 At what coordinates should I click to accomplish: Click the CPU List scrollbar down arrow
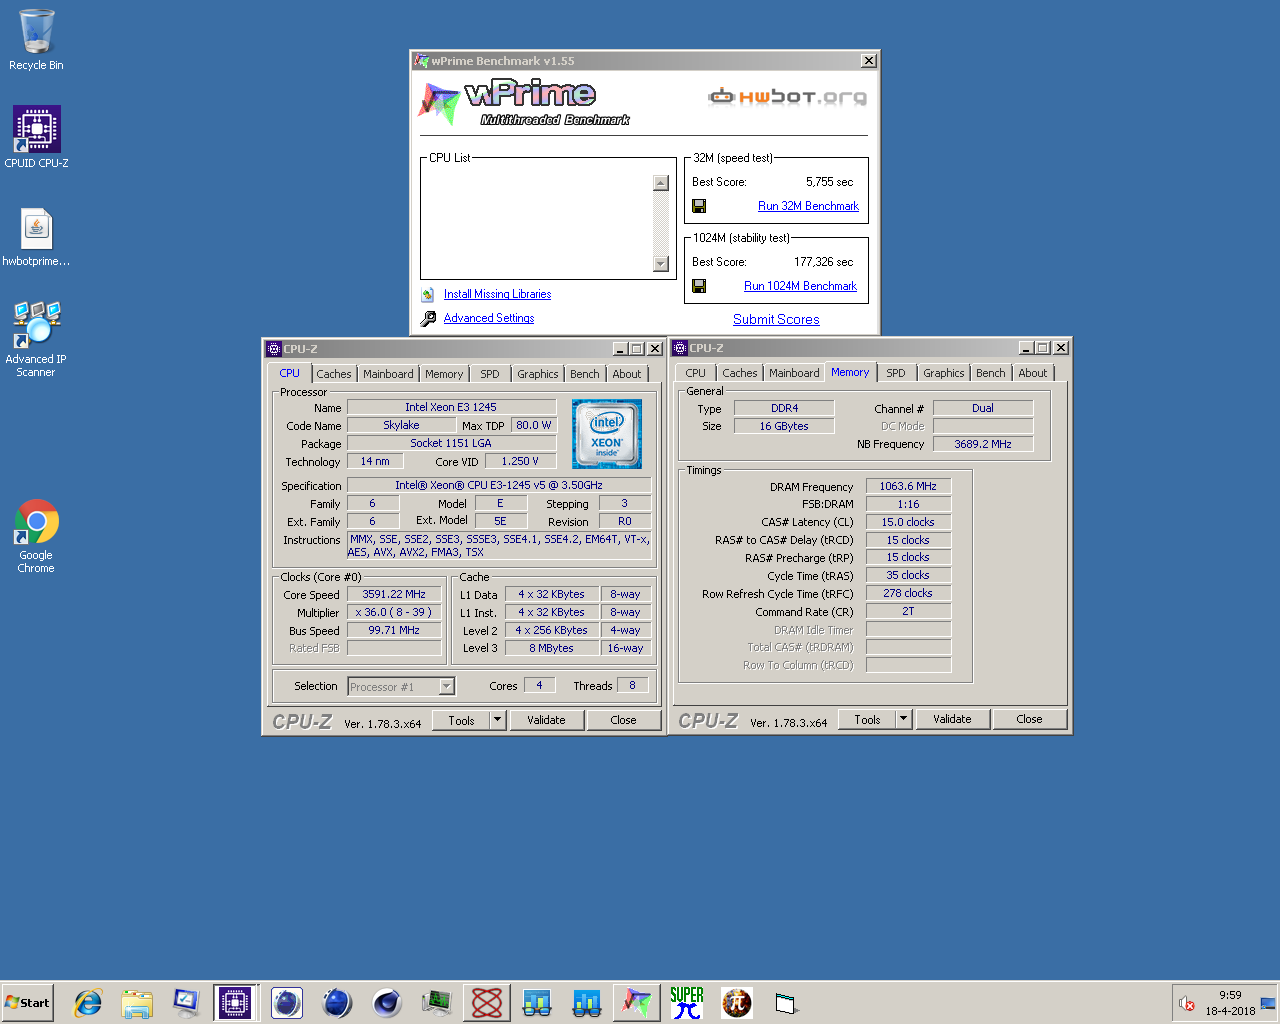[660, 264]
